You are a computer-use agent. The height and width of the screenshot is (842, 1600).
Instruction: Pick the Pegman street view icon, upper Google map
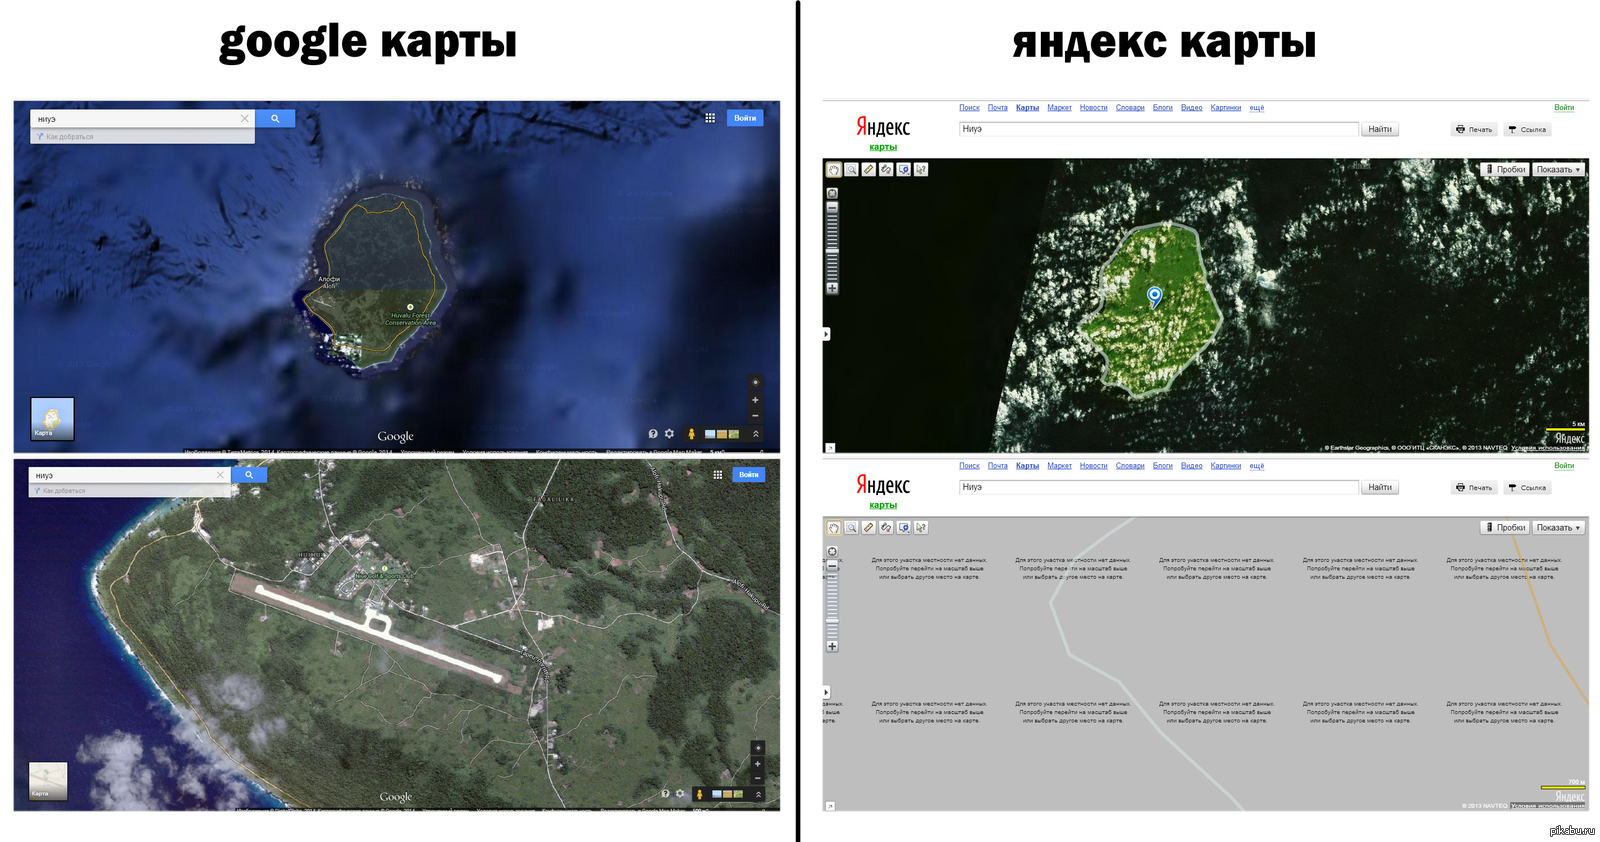(x=691, y=434)
